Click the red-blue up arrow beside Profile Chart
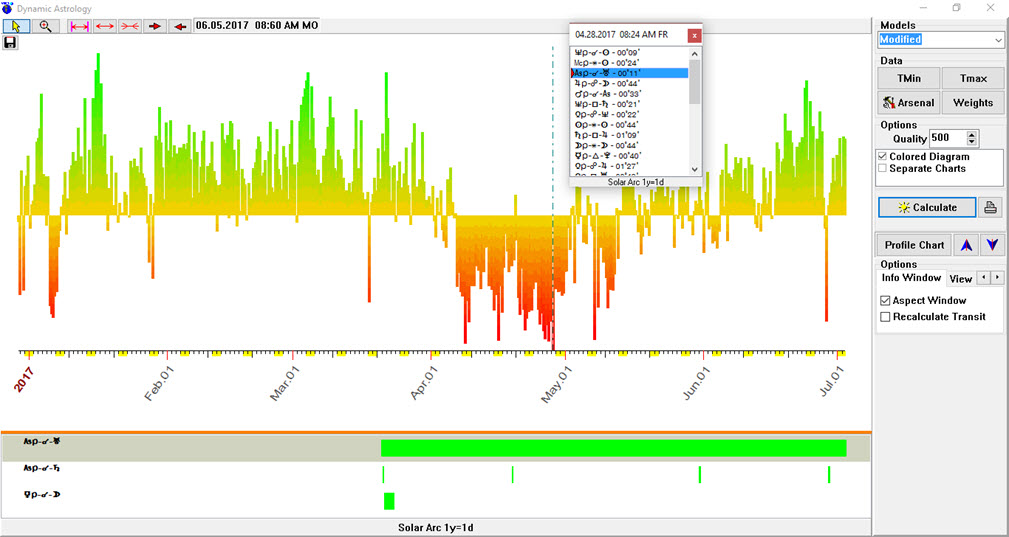The height and width of the screenshot is (537, 1009). point(966,245)
